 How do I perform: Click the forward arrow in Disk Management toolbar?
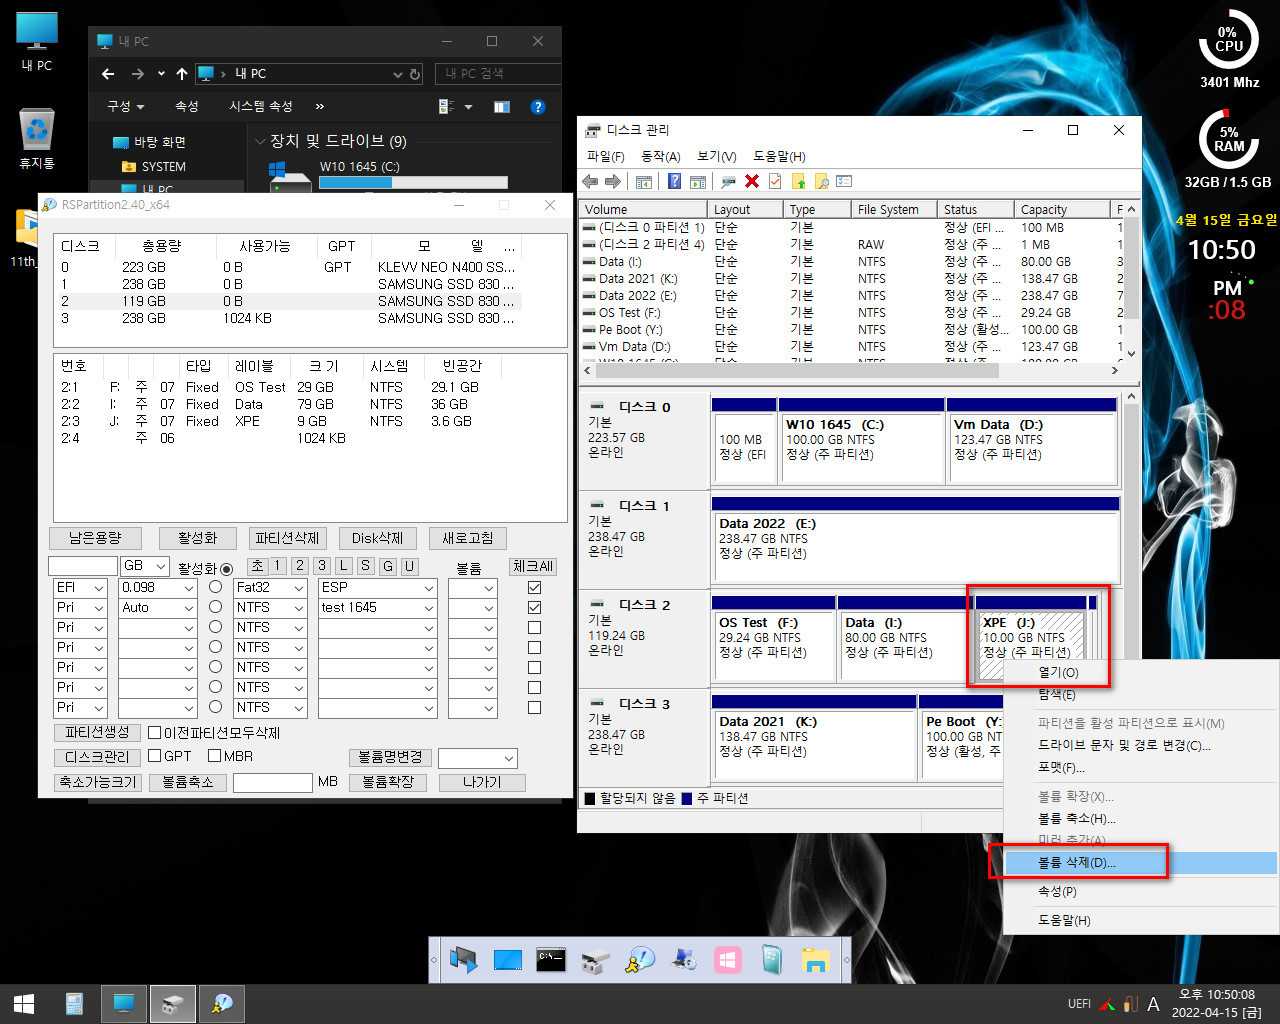613,181
